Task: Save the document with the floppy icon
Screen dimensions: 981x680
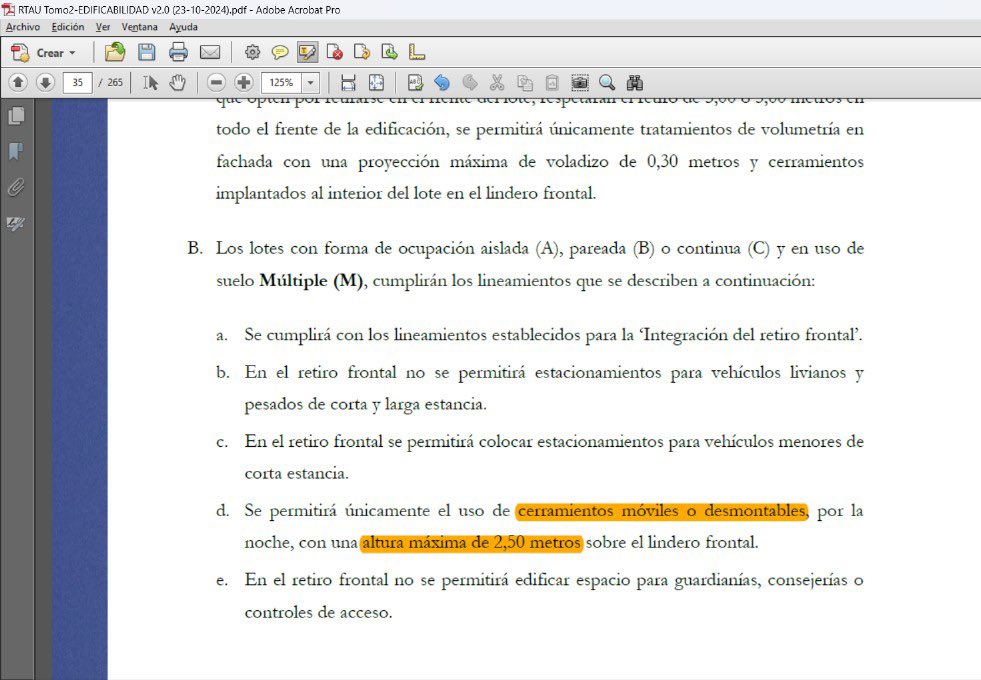Action: [146, 53]
